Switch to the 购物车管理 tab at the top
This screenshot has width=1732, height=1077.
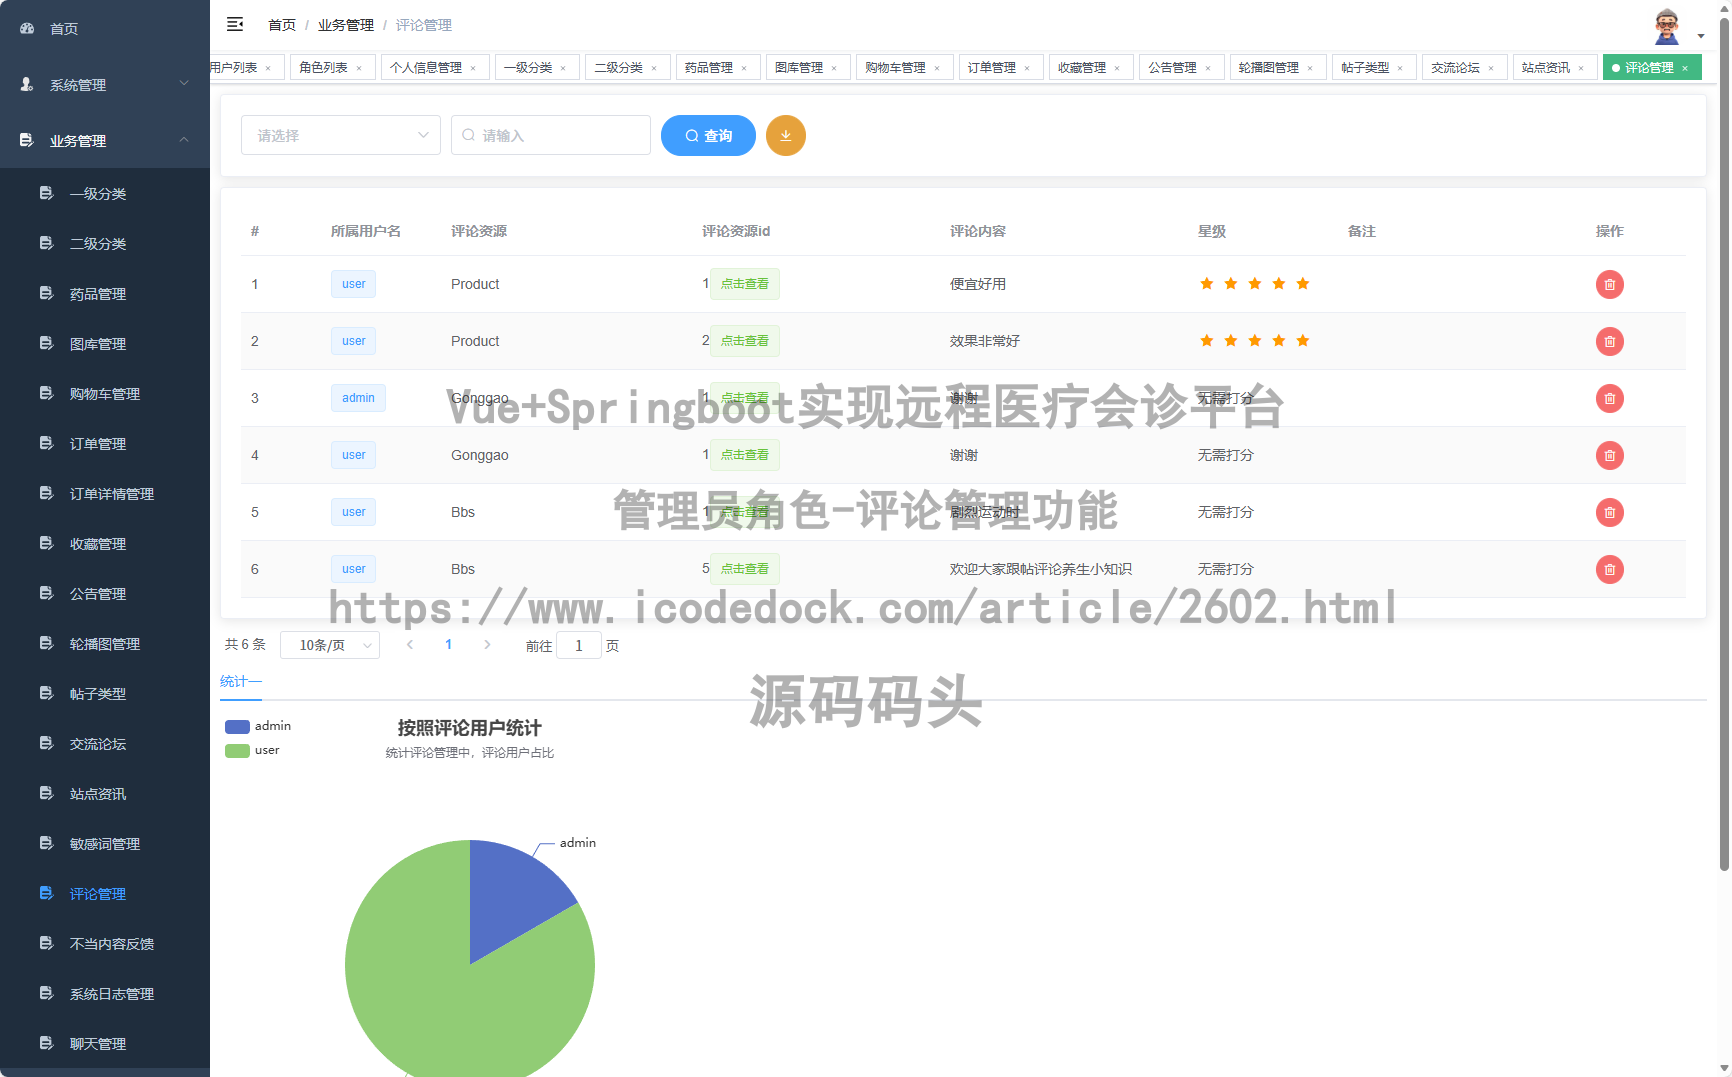[x=897, y=67]
